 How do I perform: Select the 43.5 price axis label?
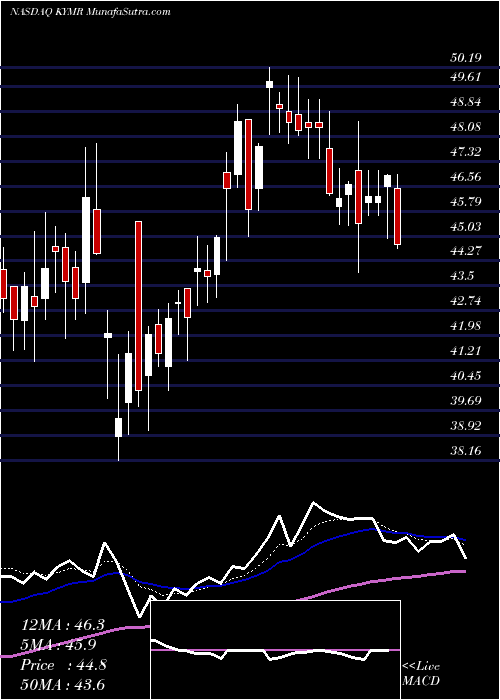pyautogui.click(x=462, y=276)
